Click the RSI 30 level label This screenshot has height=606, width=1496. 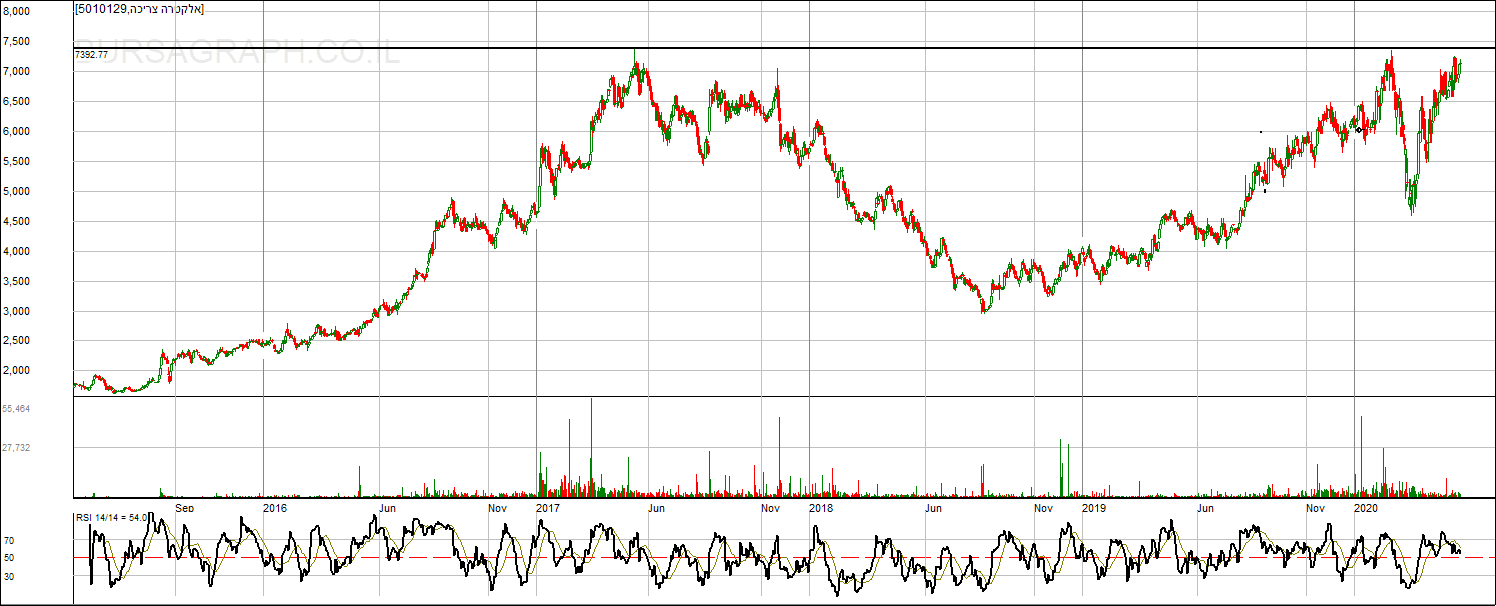click(8, 577)
